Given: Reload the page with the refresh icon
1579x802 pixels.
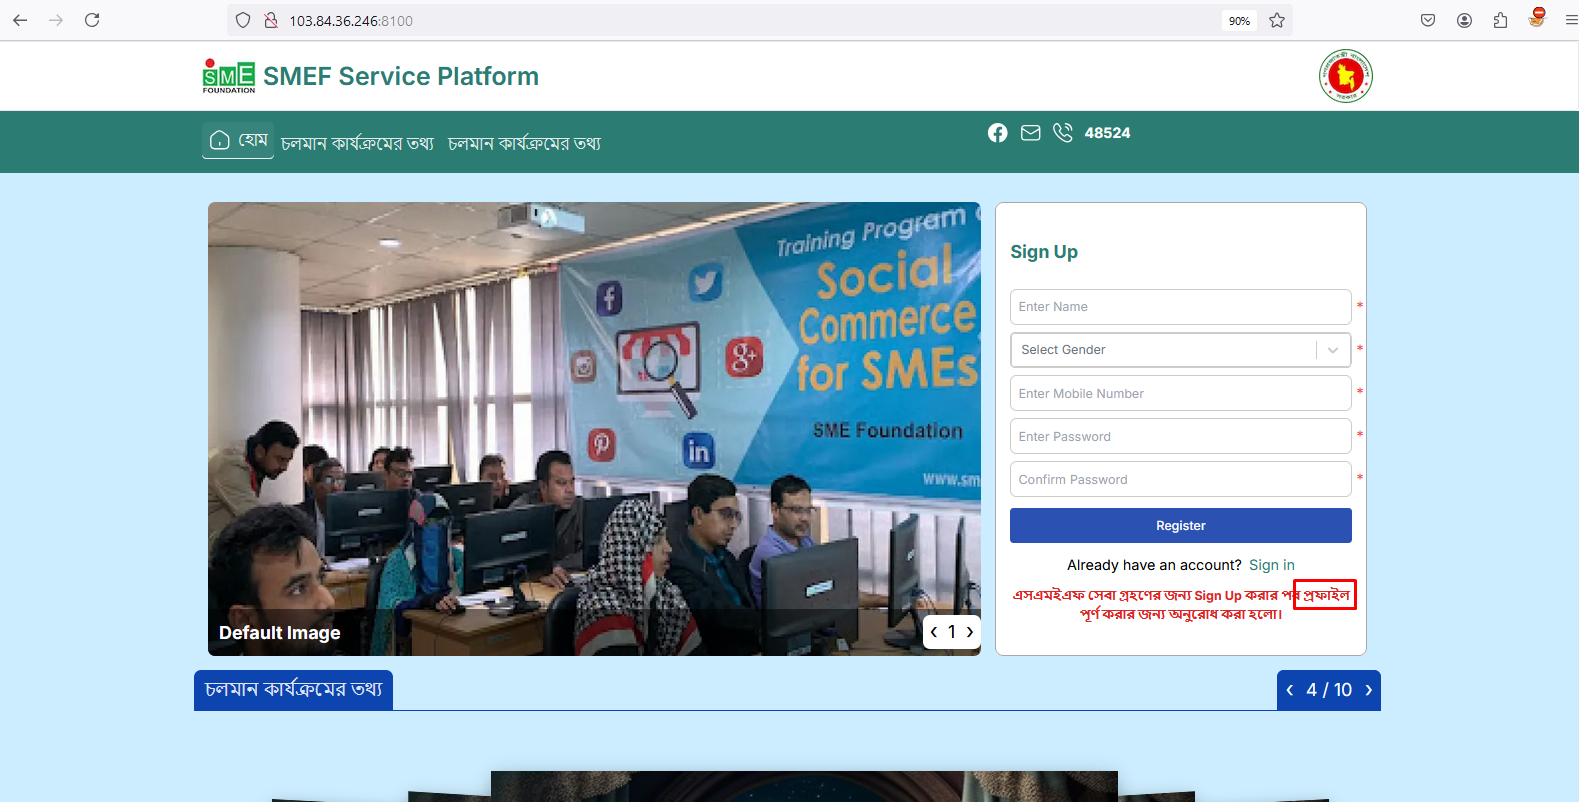Looking at the screenshot, I should click(92, 20).
